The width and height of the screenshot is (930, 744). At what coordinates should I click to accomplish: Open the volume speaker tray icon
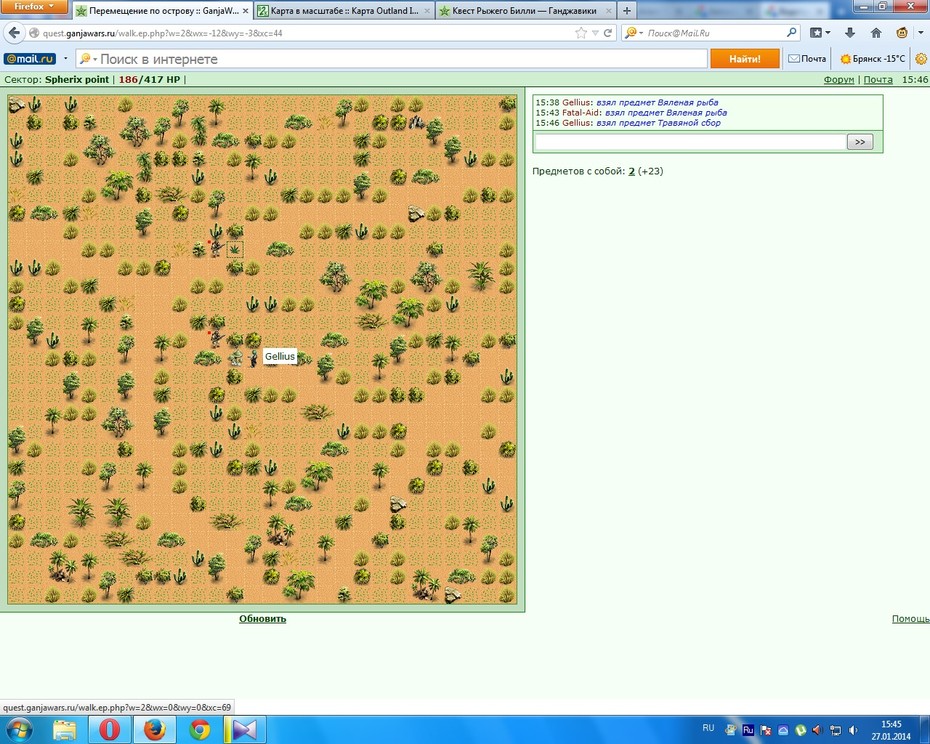point(853,730)
